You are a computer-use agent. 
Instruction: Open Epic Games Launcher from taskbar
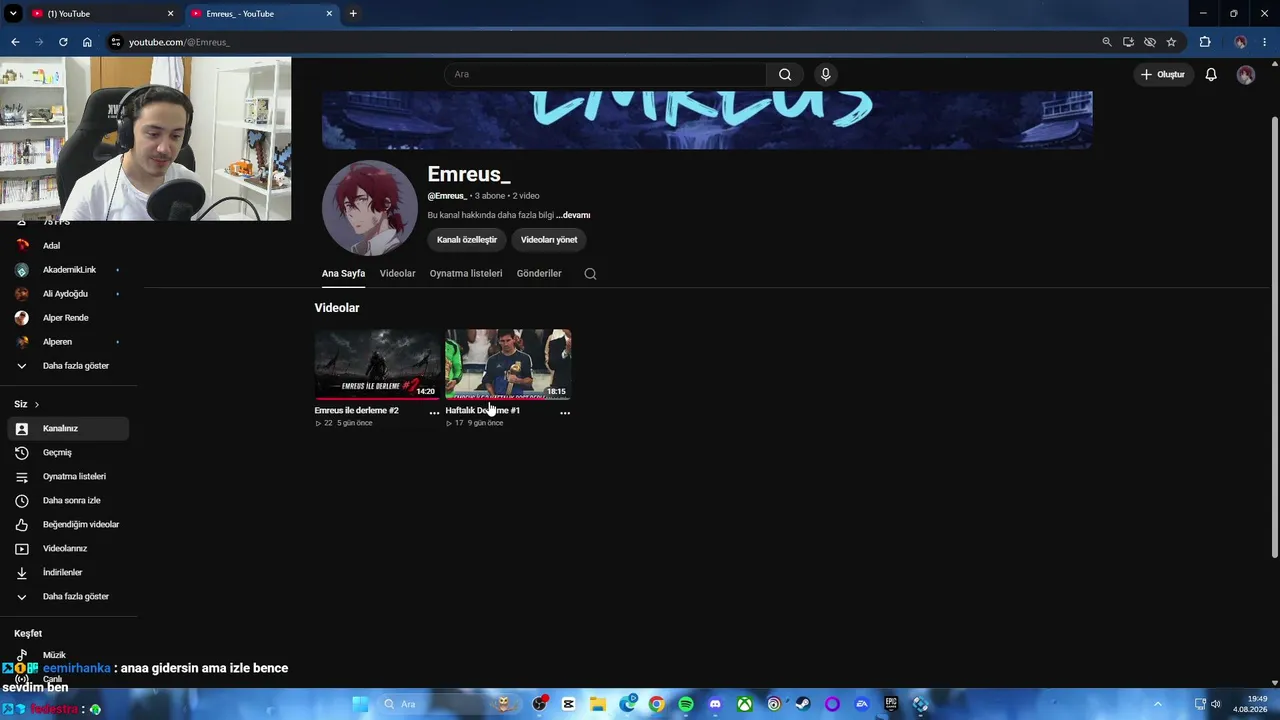point(891,704)
